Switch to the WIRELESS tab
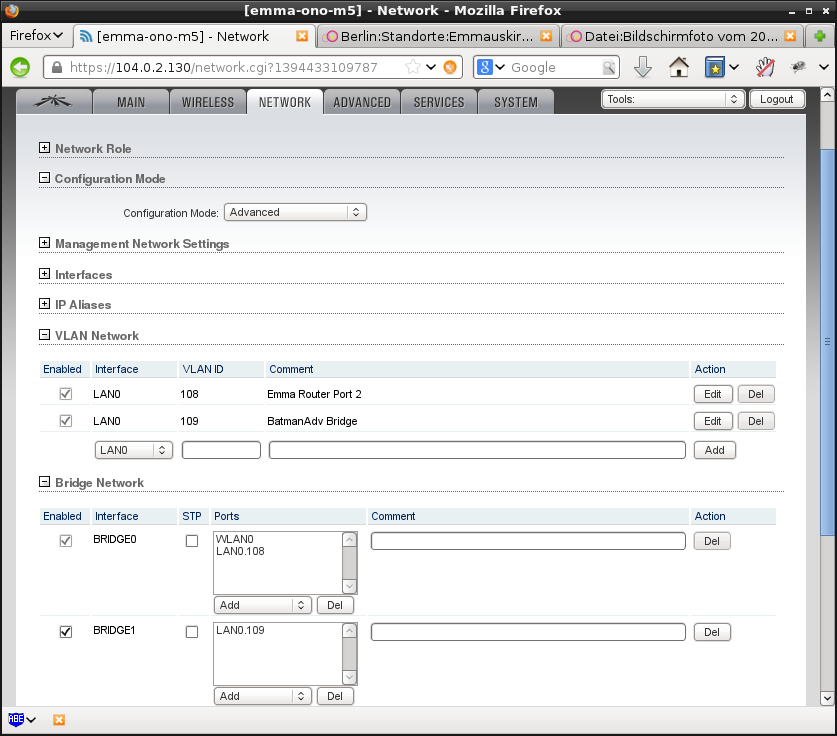The image size is (837, 736). (x=208, y=102)
